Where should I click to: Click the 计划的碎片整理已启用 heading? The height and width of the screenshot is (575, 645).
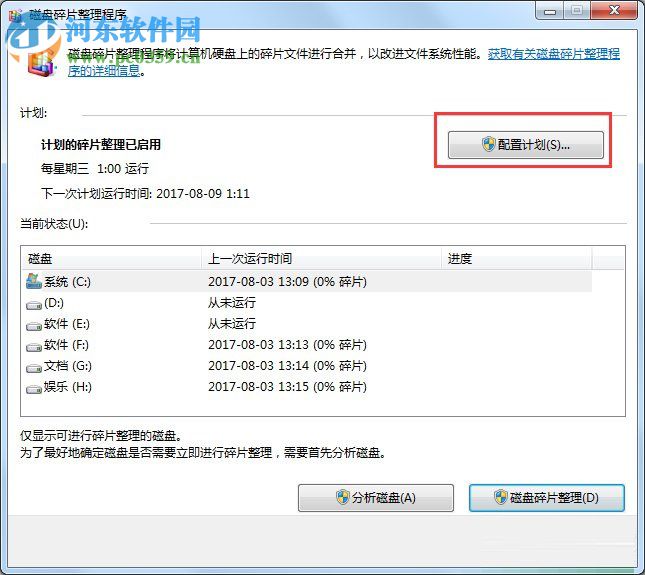(x=101, y=145)
